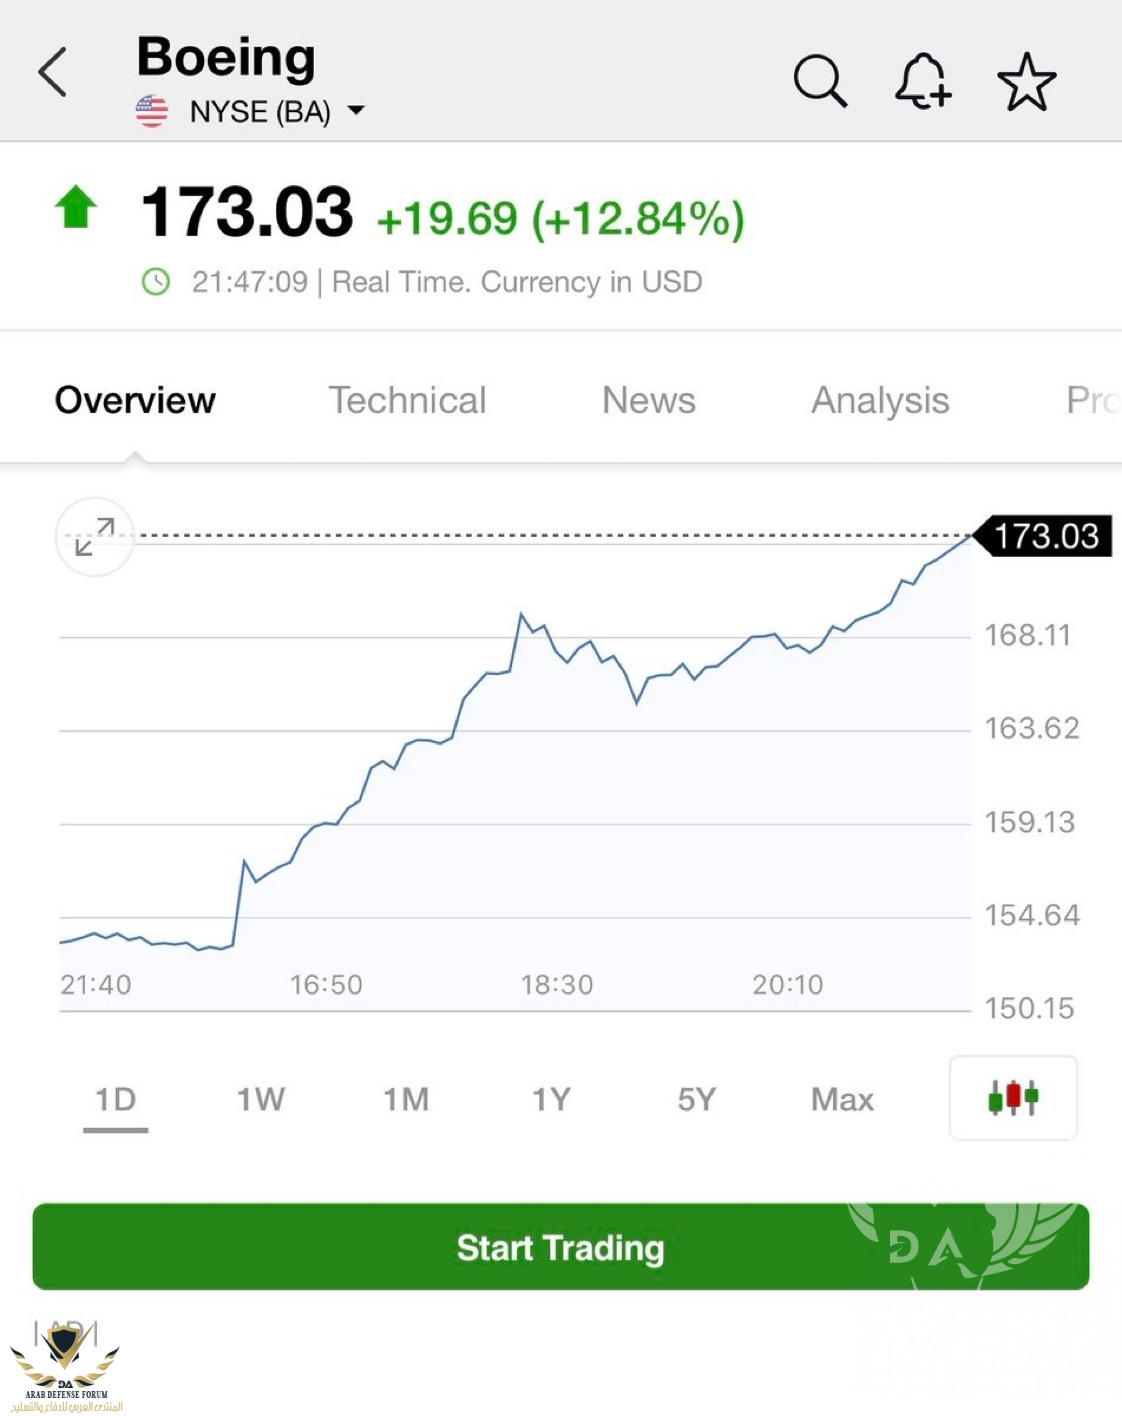Screen dimensions: 1122x1416
Task: Switch the chart to 1M range
Action: pyautogui.click(x=406, y=1100)
